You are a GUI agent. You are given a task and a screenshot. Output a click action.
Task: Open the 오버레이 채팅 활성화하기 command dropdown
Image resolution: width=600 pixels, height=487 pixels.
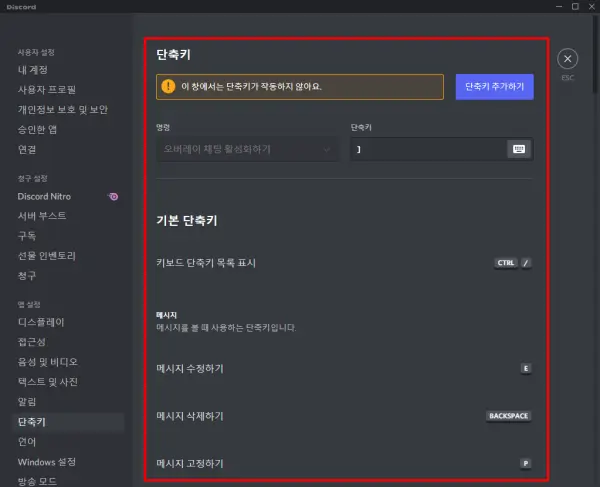point(247,149)
